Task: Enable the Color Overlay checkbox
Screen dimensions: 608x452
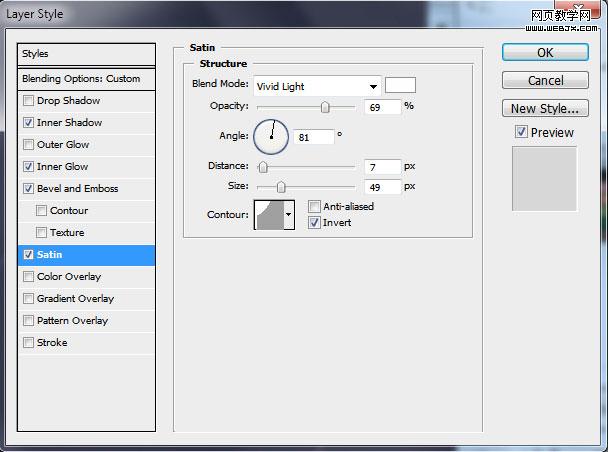Action: point(28,277)
